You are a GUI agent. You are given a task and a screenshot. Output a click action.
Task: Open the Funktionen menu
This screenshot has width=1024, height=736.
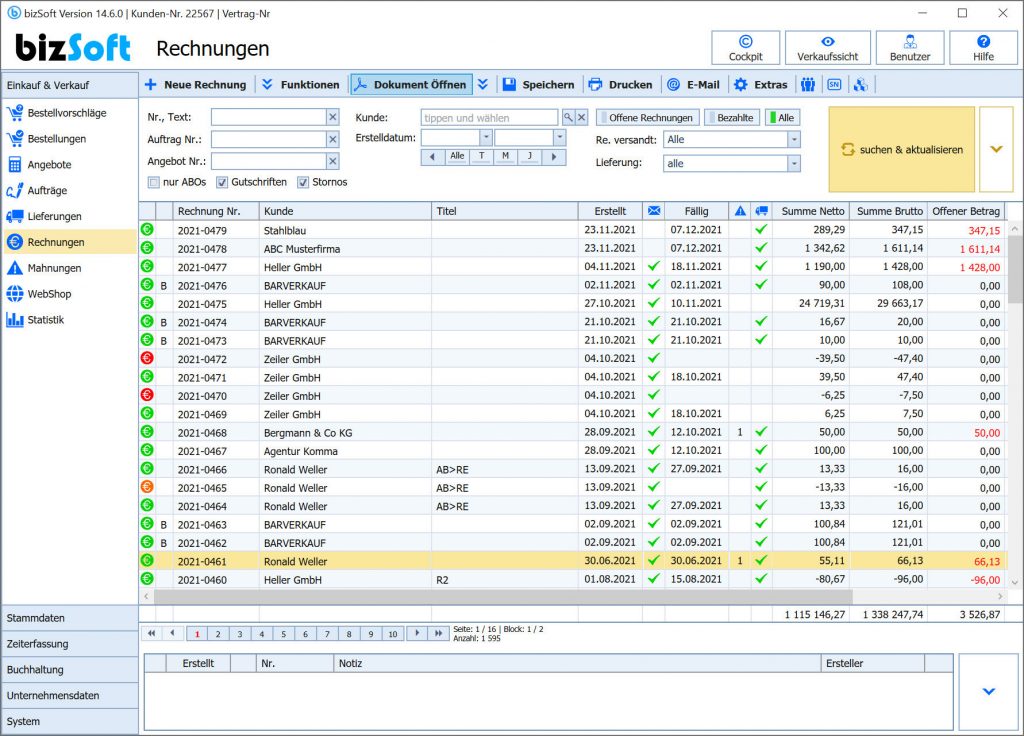point(300,84)
